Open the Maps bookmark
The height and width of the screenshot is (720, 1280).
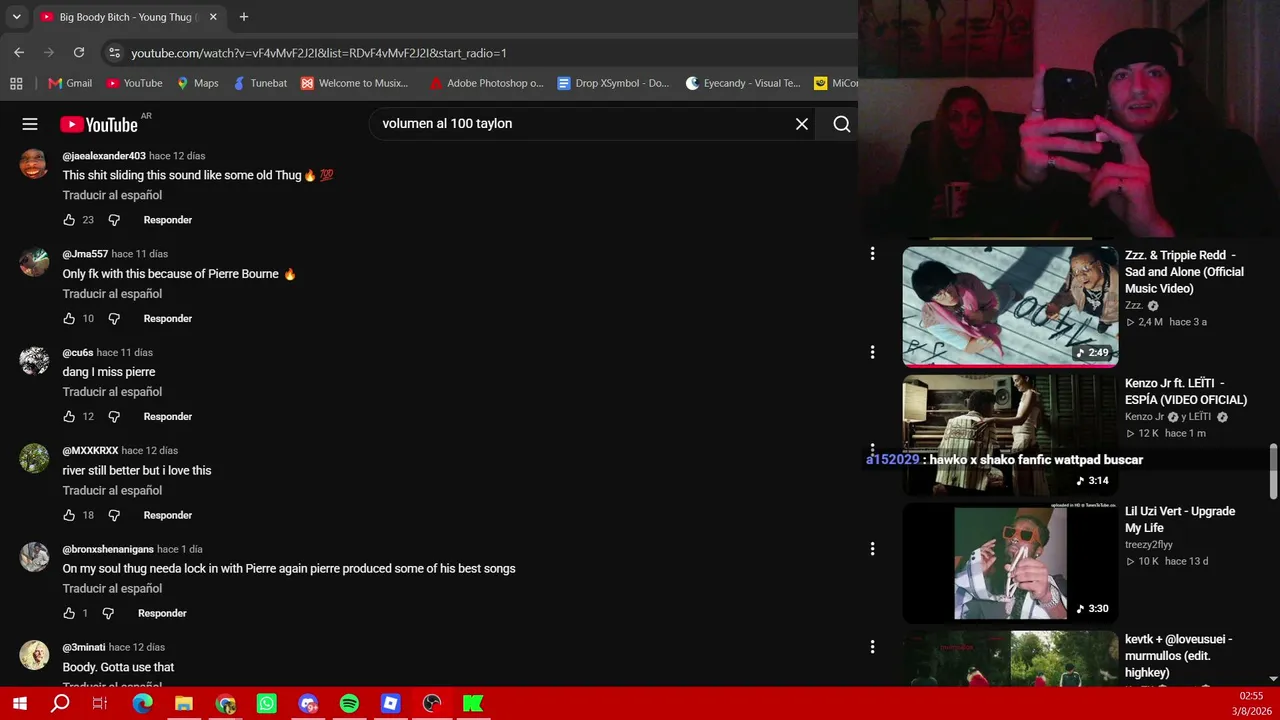click(197, 83)
